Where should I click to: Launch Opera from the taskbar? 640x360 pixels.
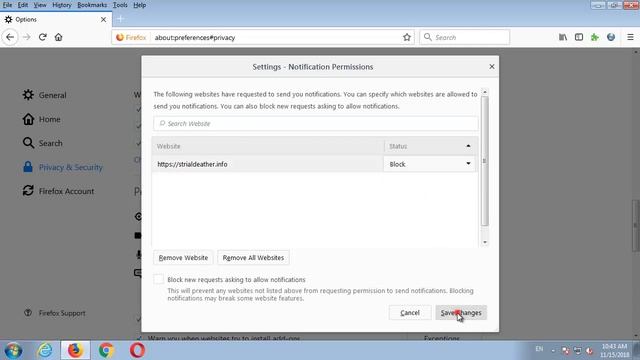click(x=137, y=350)
